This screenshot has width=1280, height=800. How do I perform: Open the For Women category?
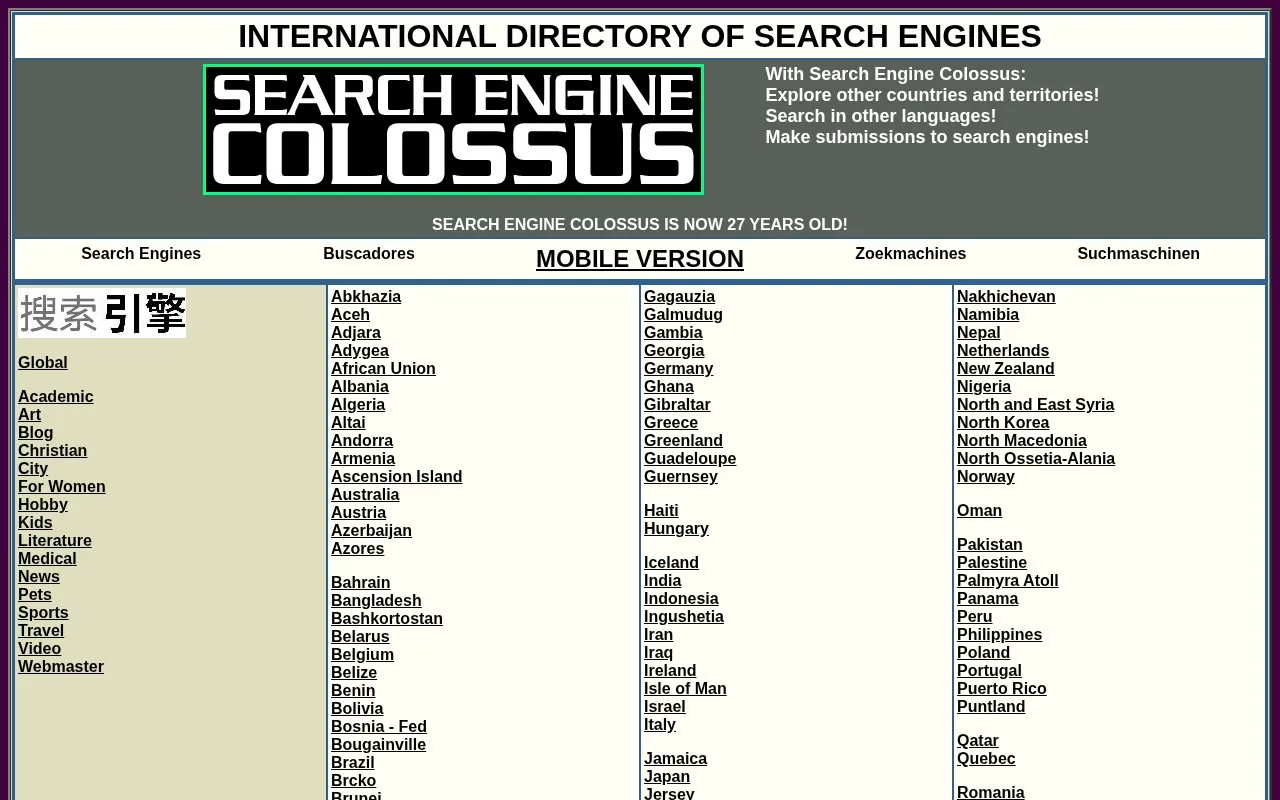(62, 487)
